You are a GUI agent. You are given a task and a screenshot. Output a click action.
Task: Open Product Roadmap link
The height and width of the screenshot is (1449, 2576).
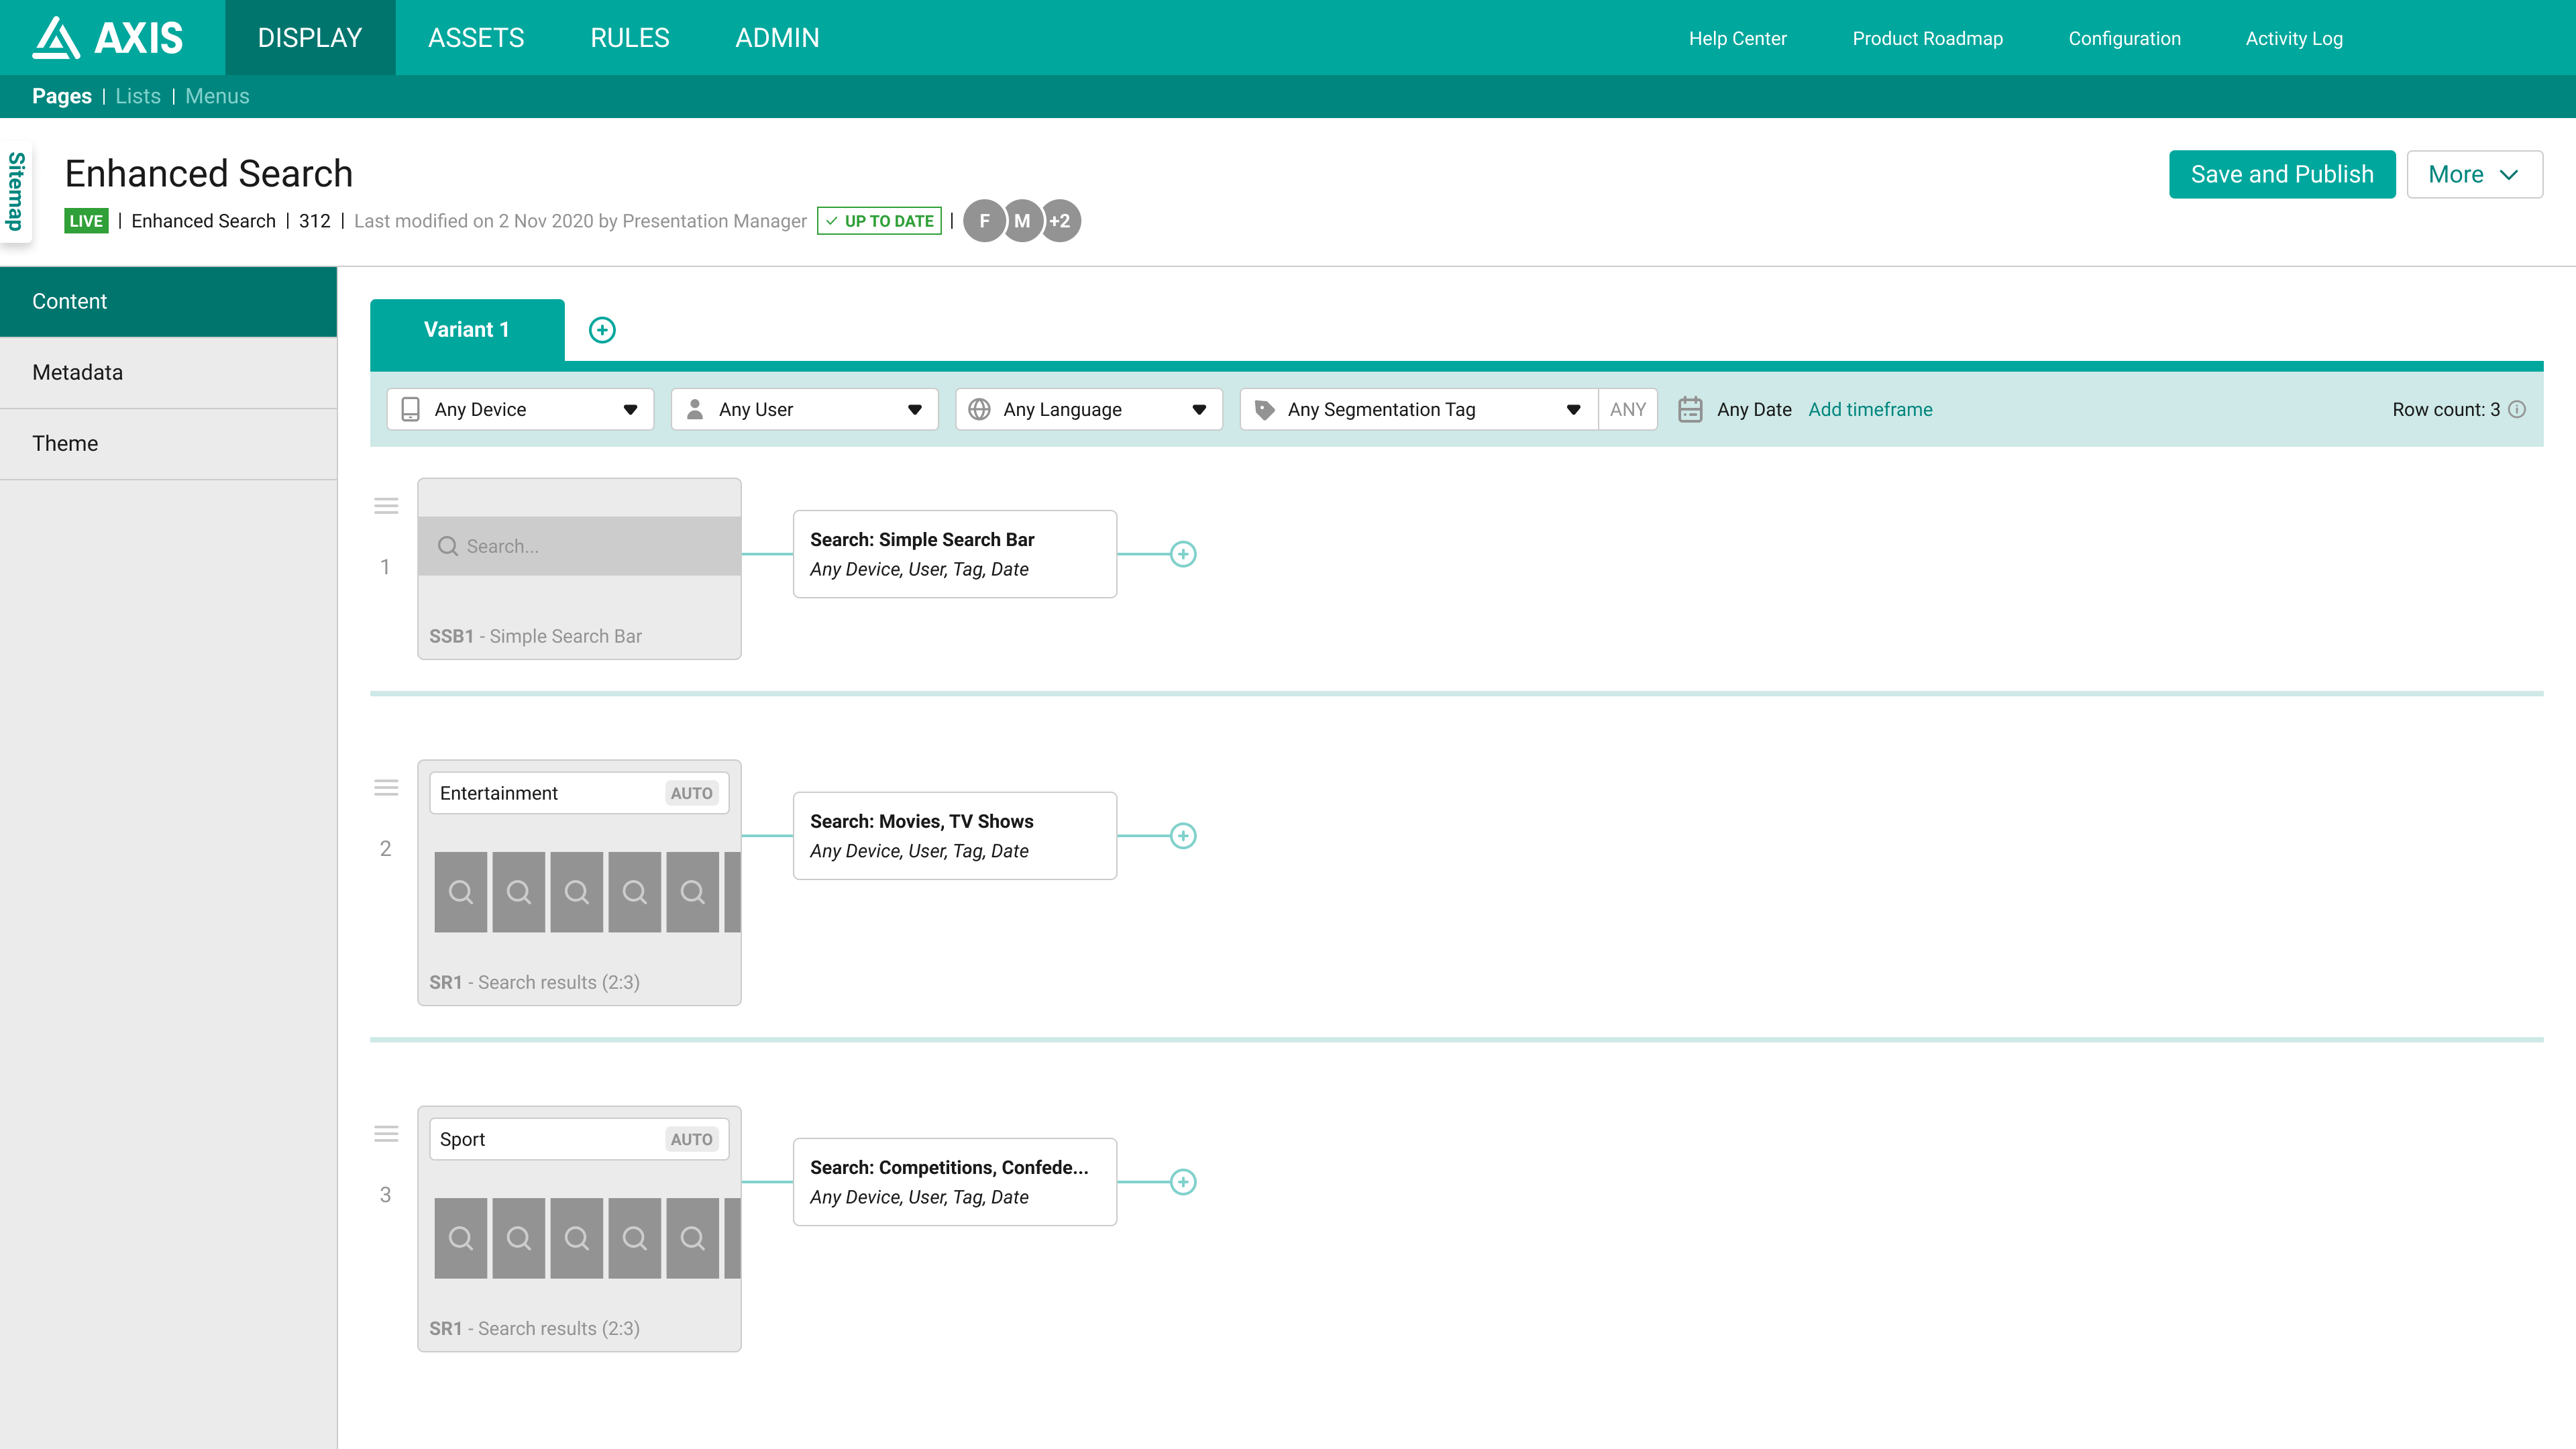click(x=1927, y=38)
